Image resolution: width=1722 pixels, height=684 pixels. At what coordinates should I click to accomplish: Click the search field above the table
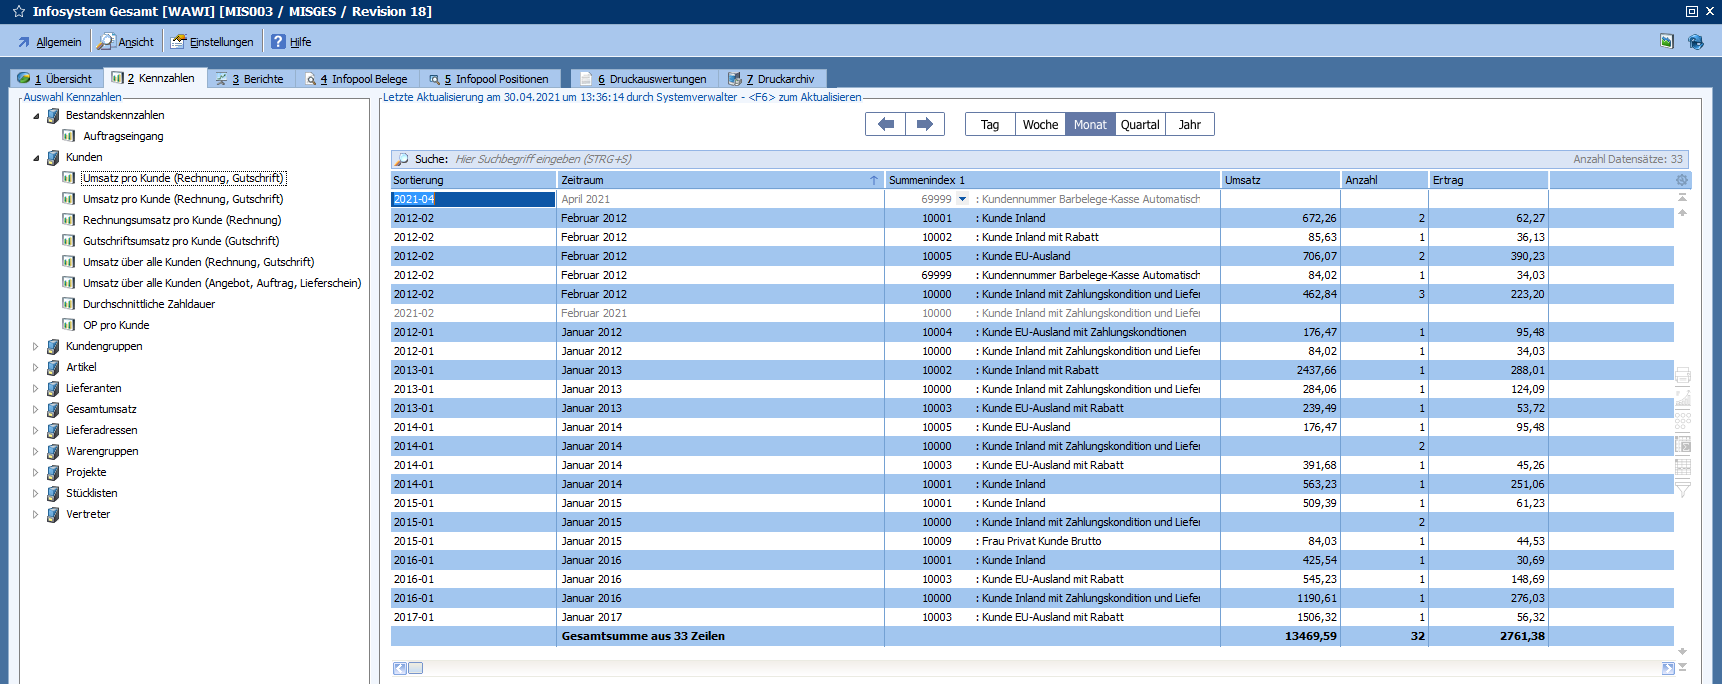[700, 159]
